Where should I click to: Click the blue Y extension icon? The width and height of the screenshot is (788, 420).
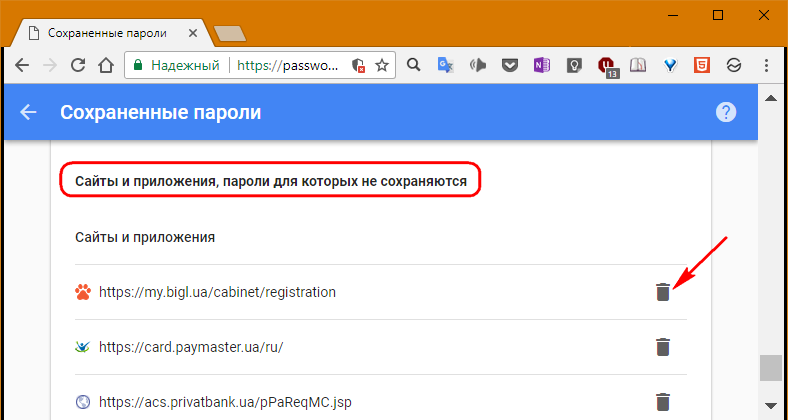coord(670,65)
